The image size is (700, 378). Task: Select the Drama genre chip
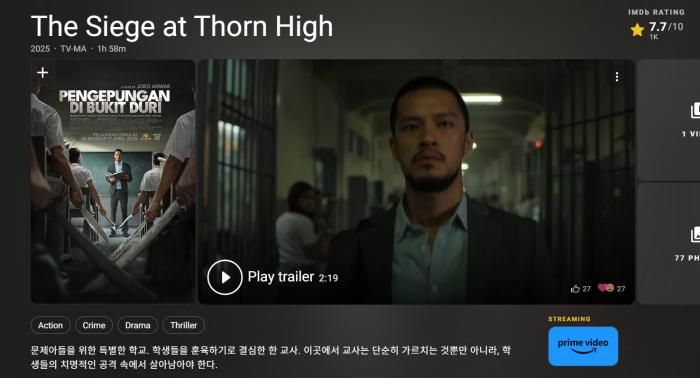(x=138, y=325)
